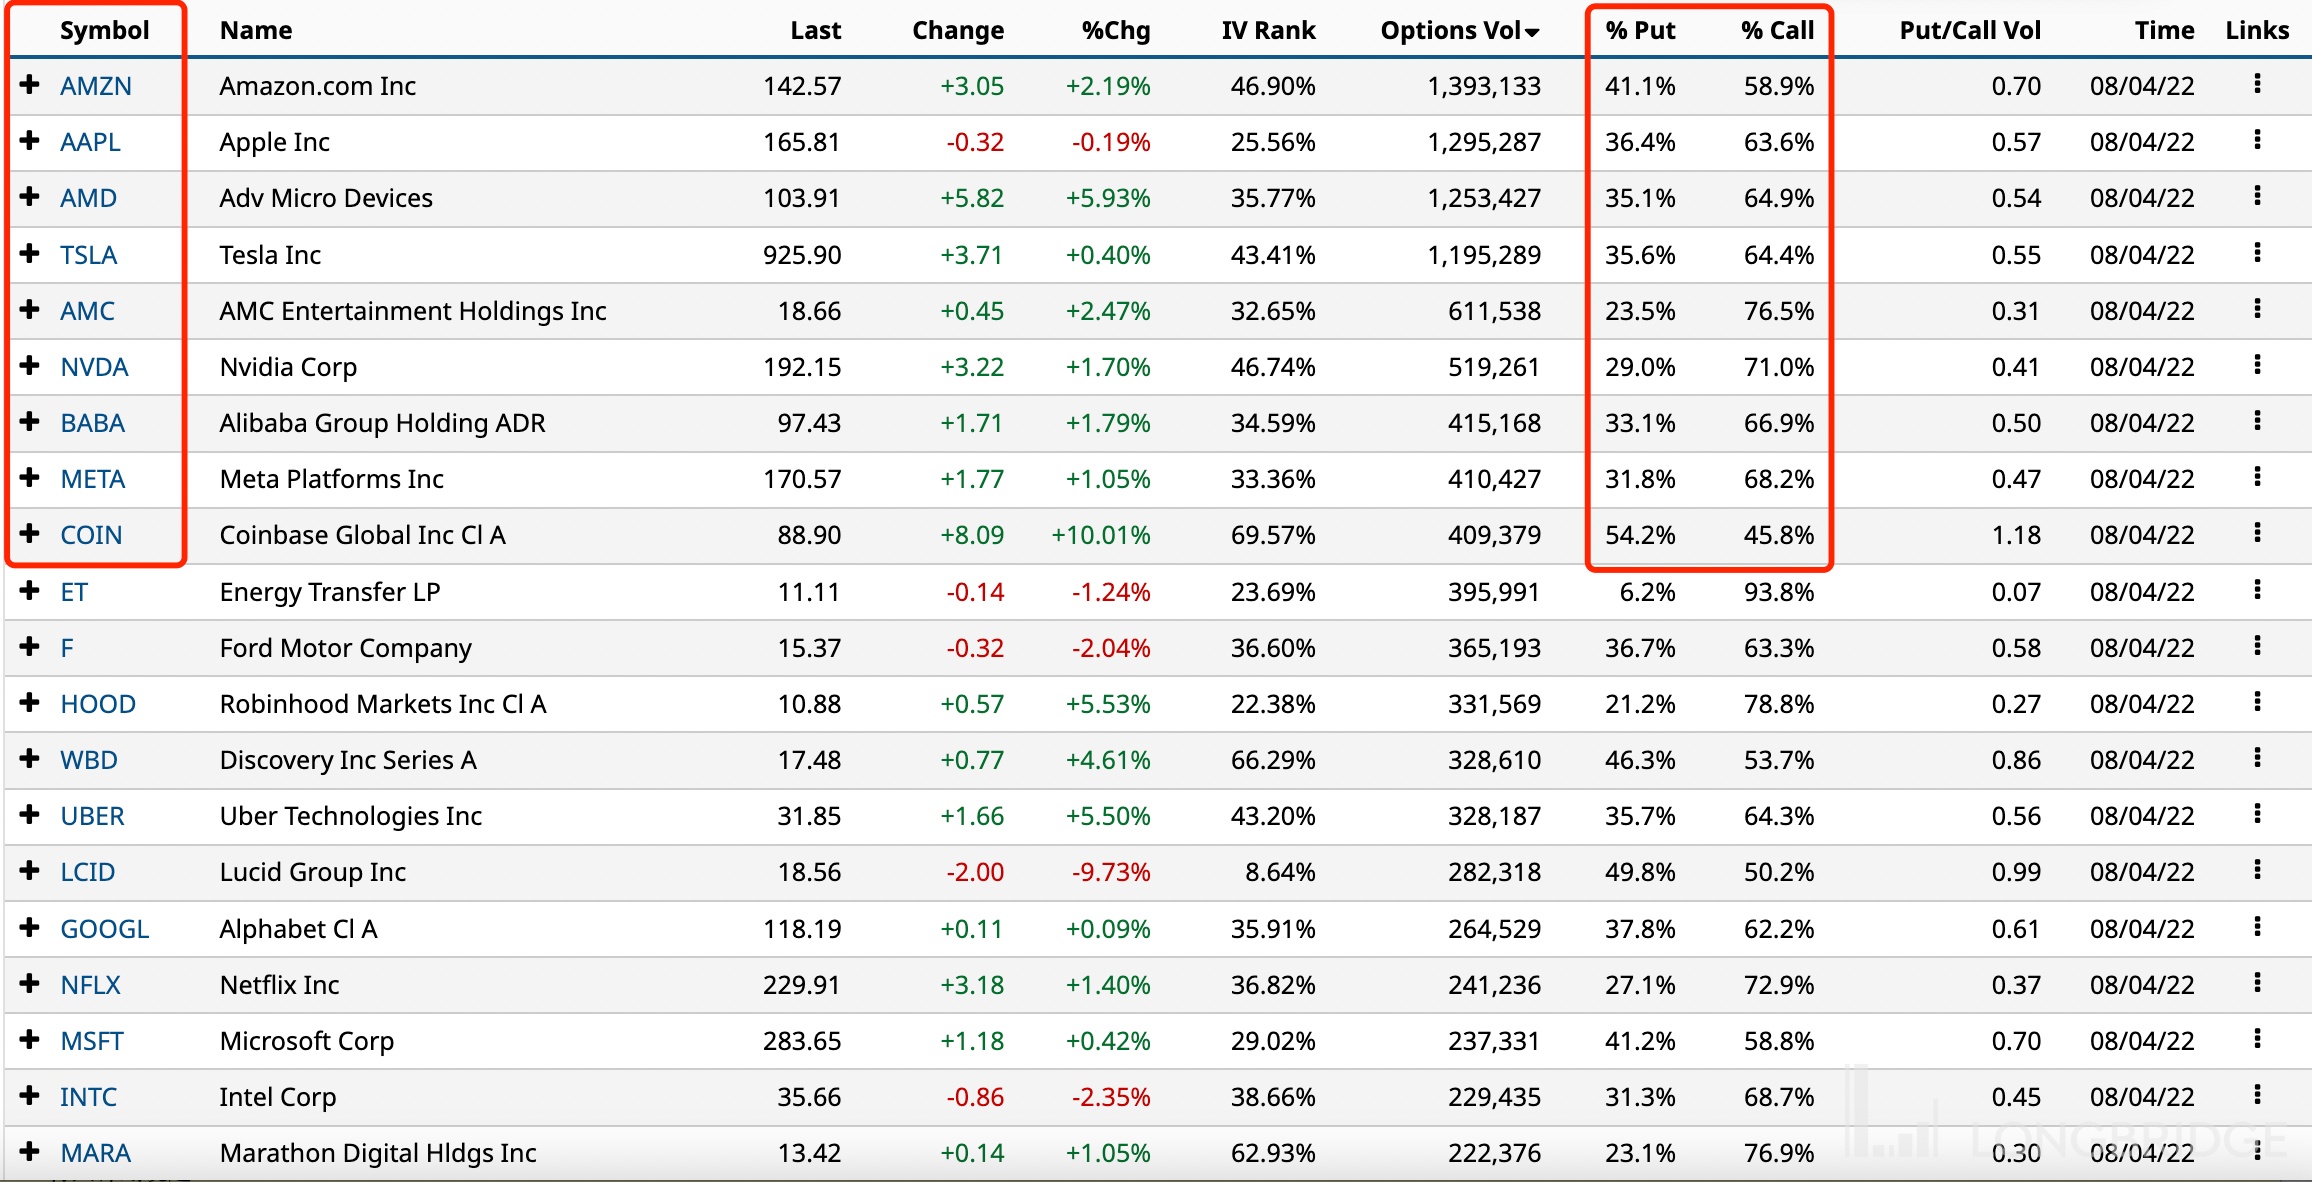Open the LCID symbol link
2312x1182 pixels.
click(87, 872)
